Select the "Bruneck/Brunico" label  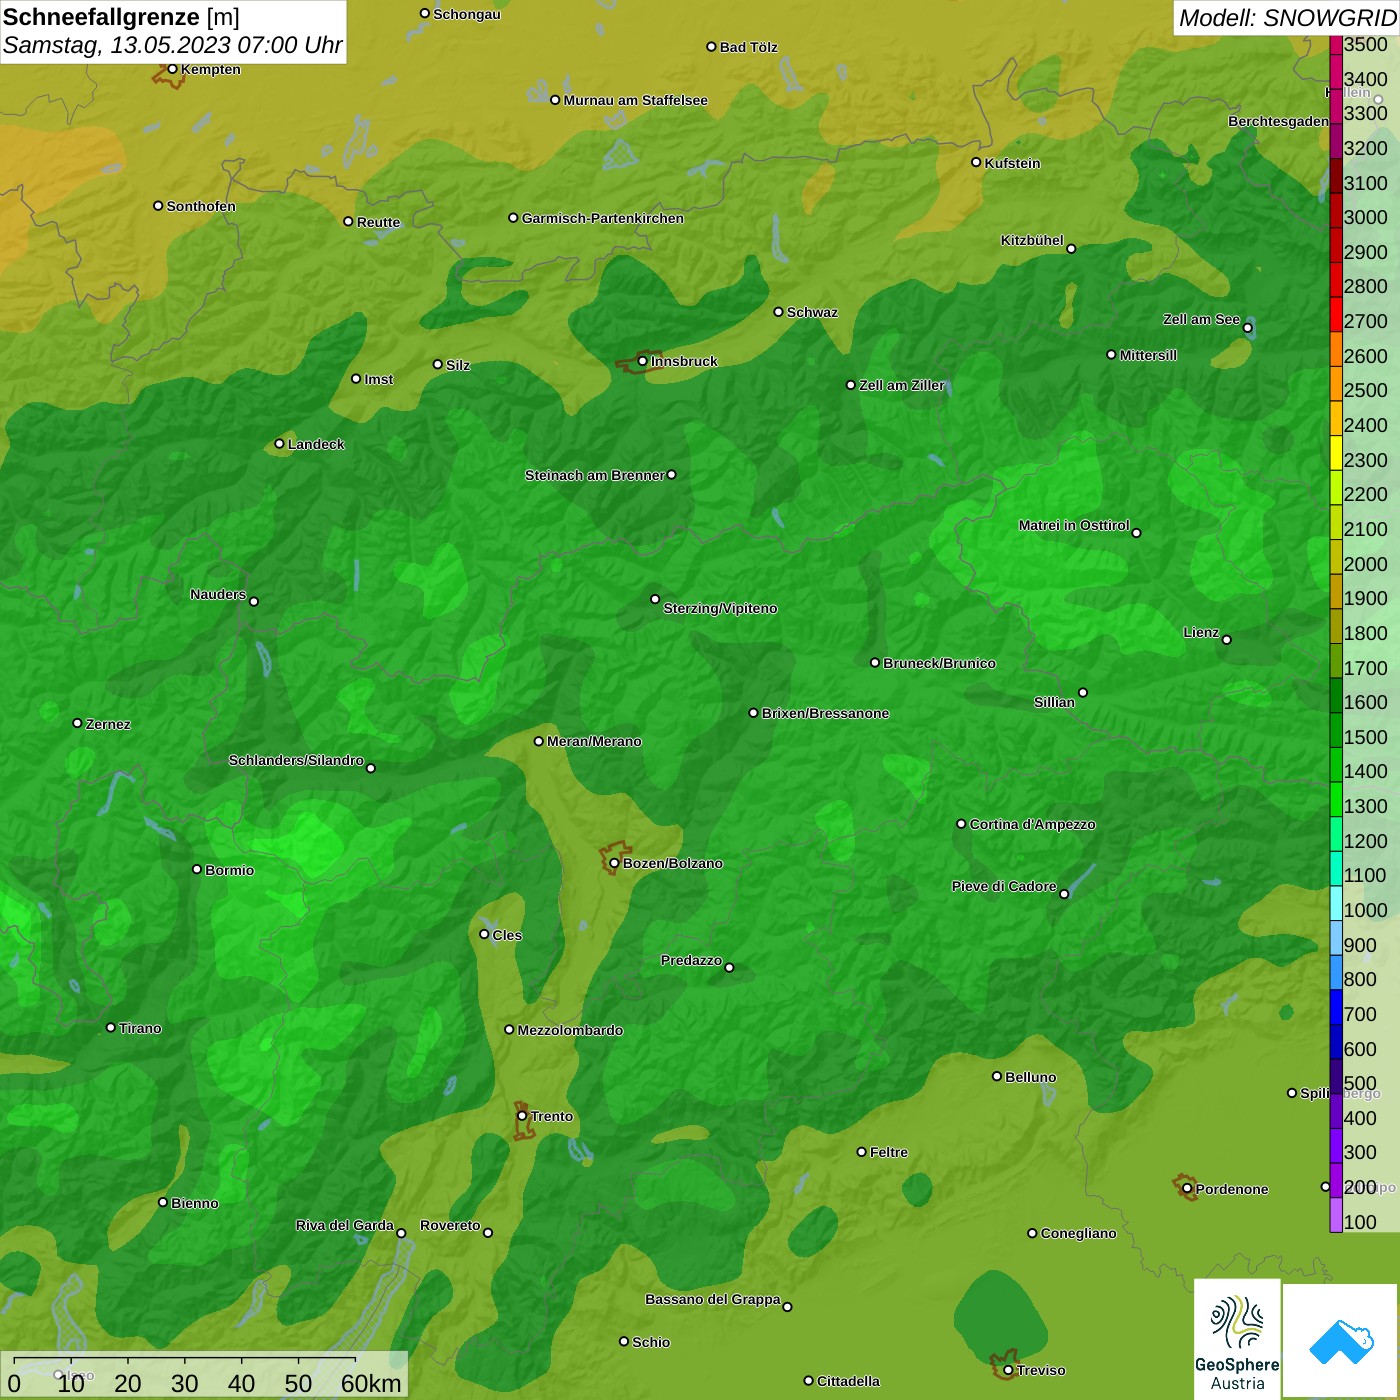(x=939, y=663)
